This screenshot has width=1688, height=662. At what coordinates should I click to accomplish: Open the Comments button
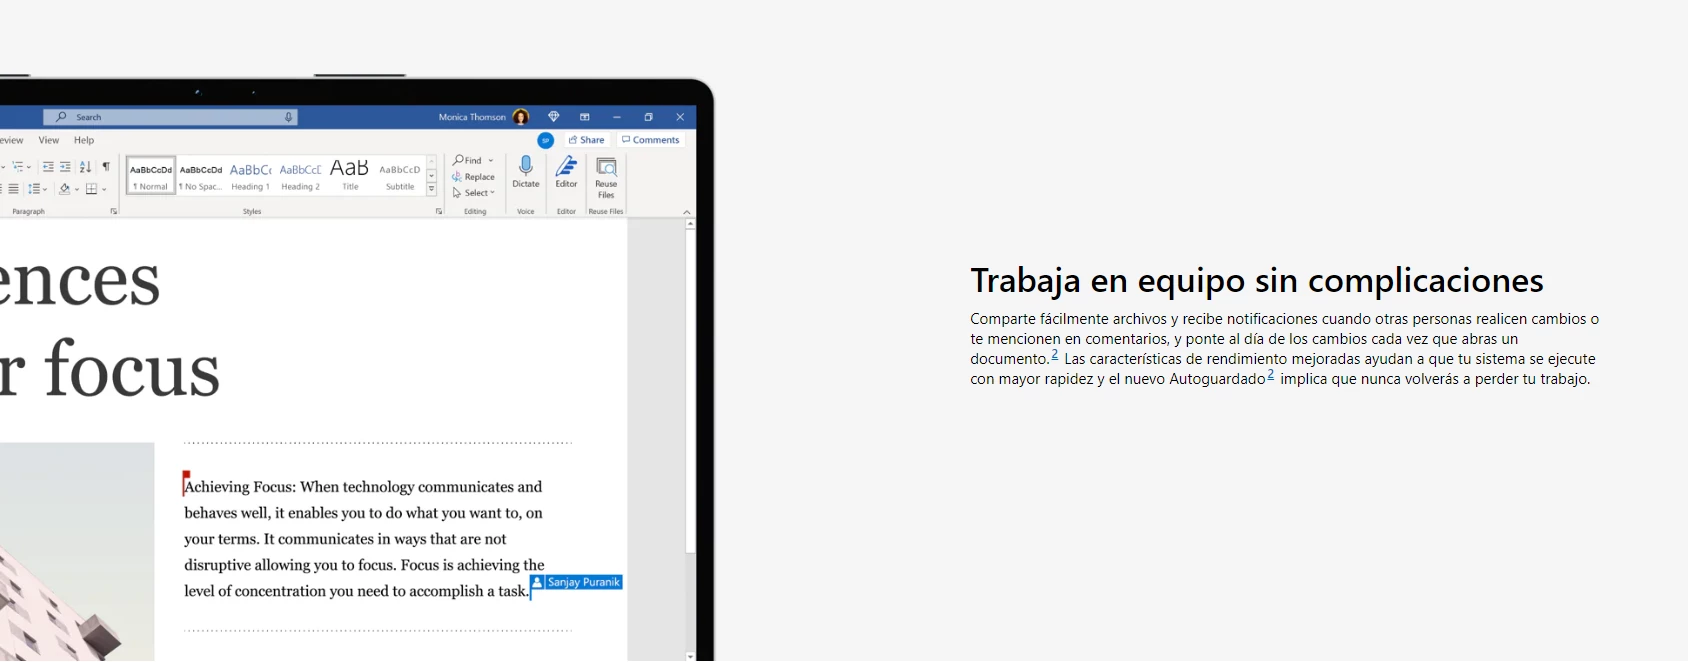[651, 140]
